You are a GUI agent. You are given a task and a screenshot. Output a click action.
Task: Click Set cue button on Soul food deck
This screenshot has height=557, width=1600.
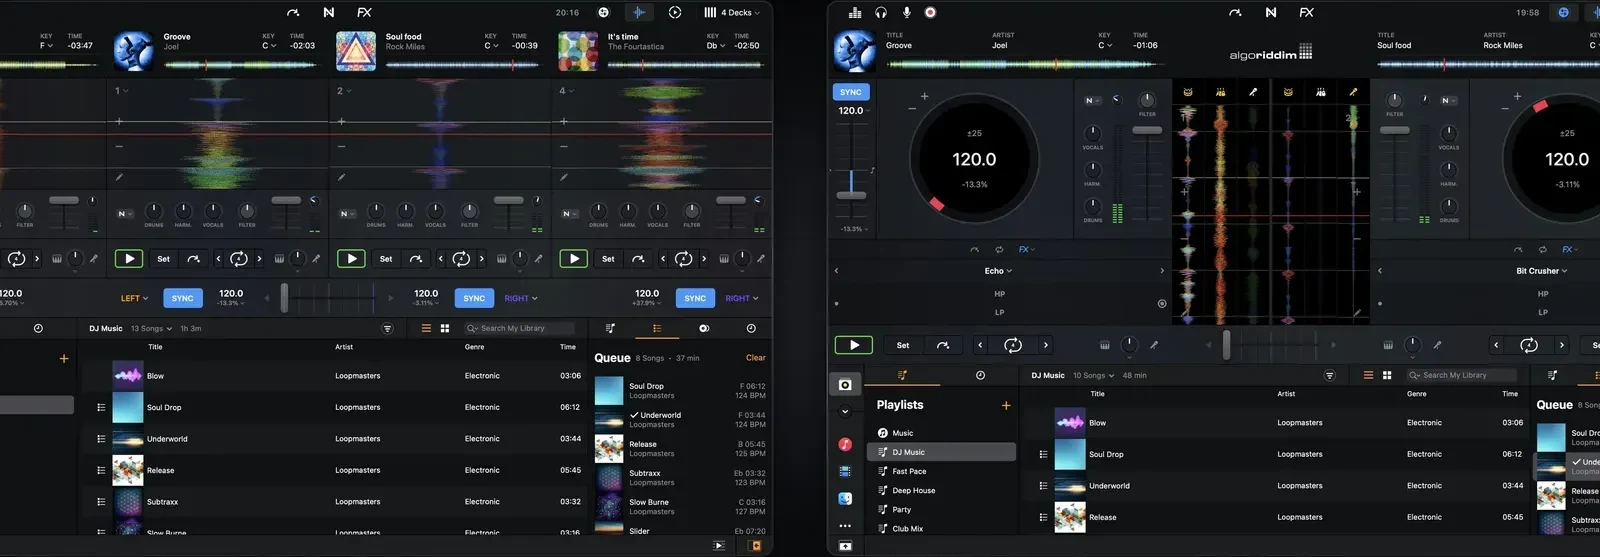(x=386, y=259)
